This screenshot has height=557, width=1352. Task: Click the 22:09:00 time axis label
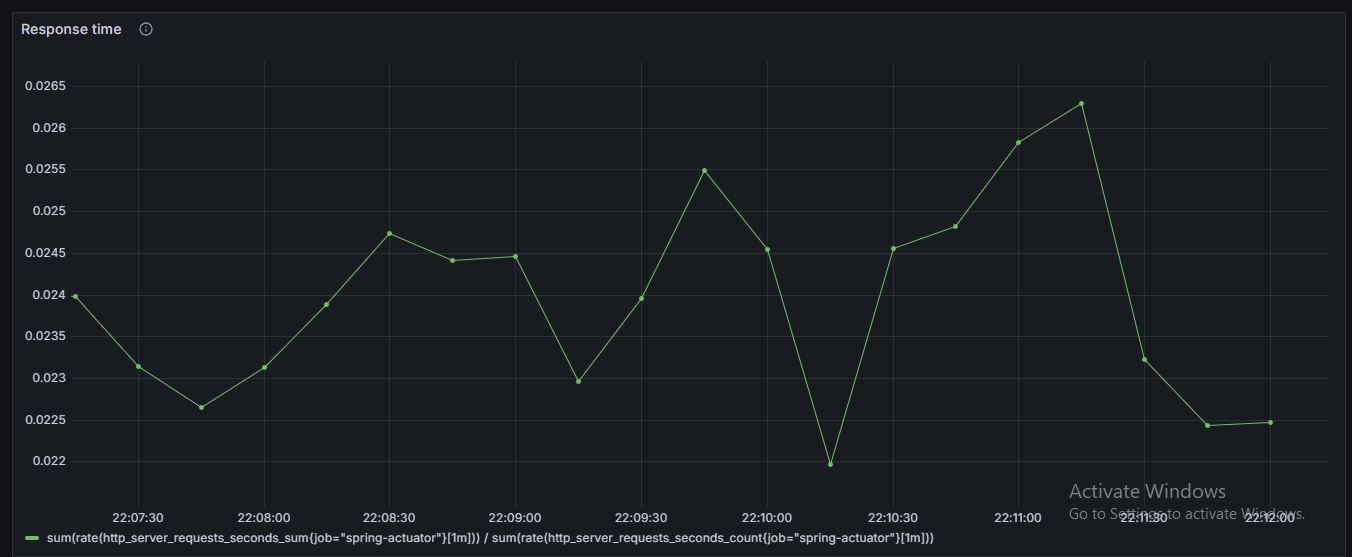click(515, 517)
